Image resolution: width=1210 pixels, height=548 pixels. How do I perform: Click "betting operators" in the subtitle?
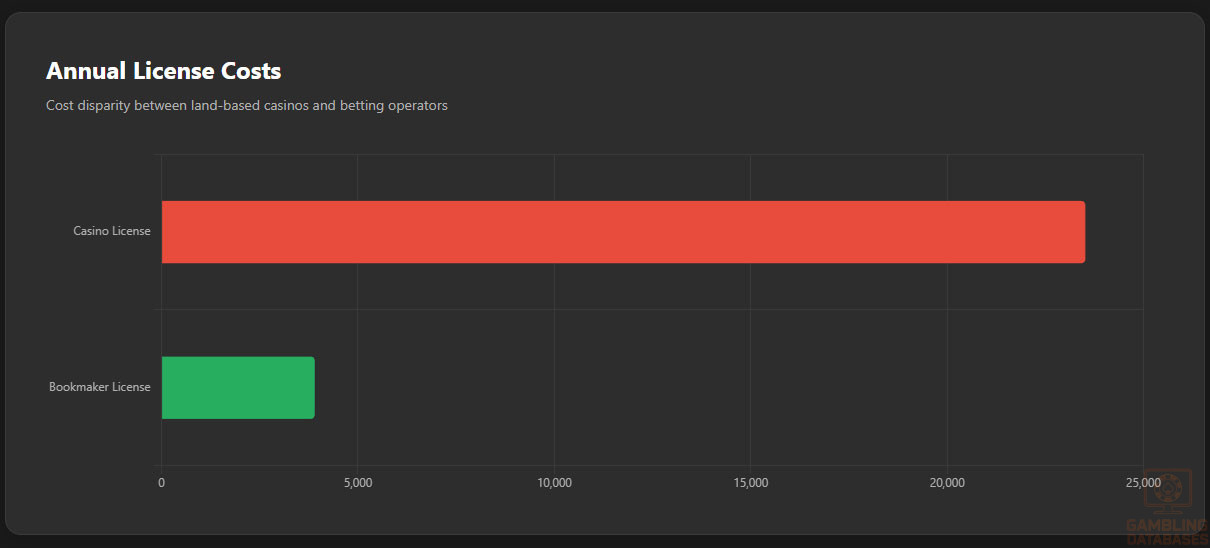pos(394,105)
